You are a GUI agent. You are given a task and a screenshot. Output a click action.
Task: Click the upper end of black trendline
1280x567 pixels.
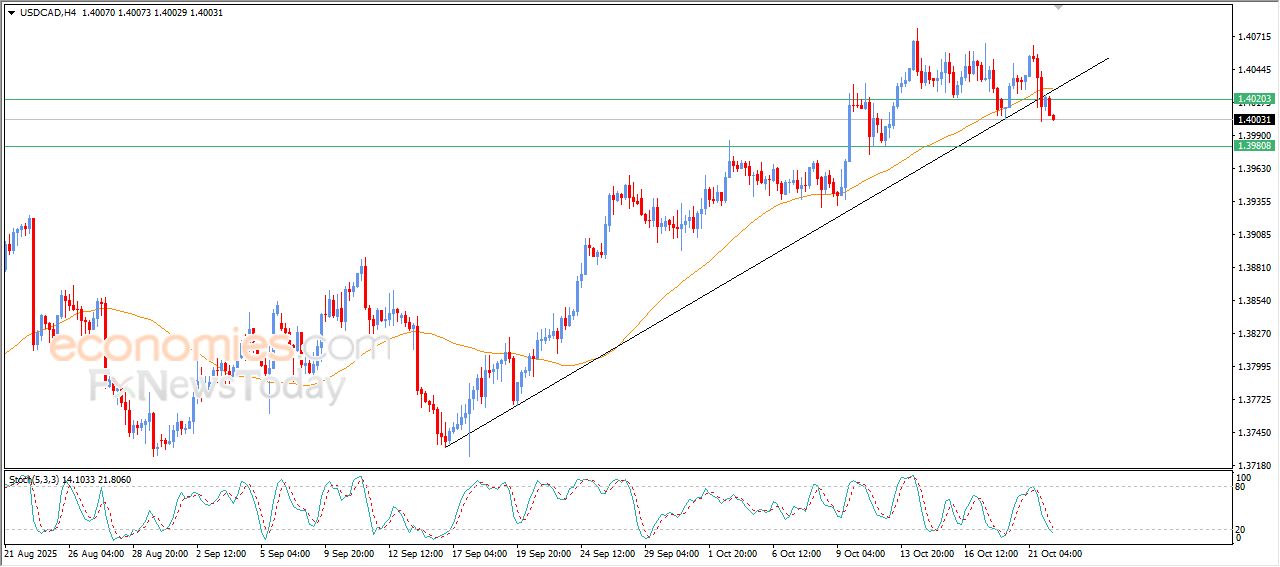coord(1108,59)
